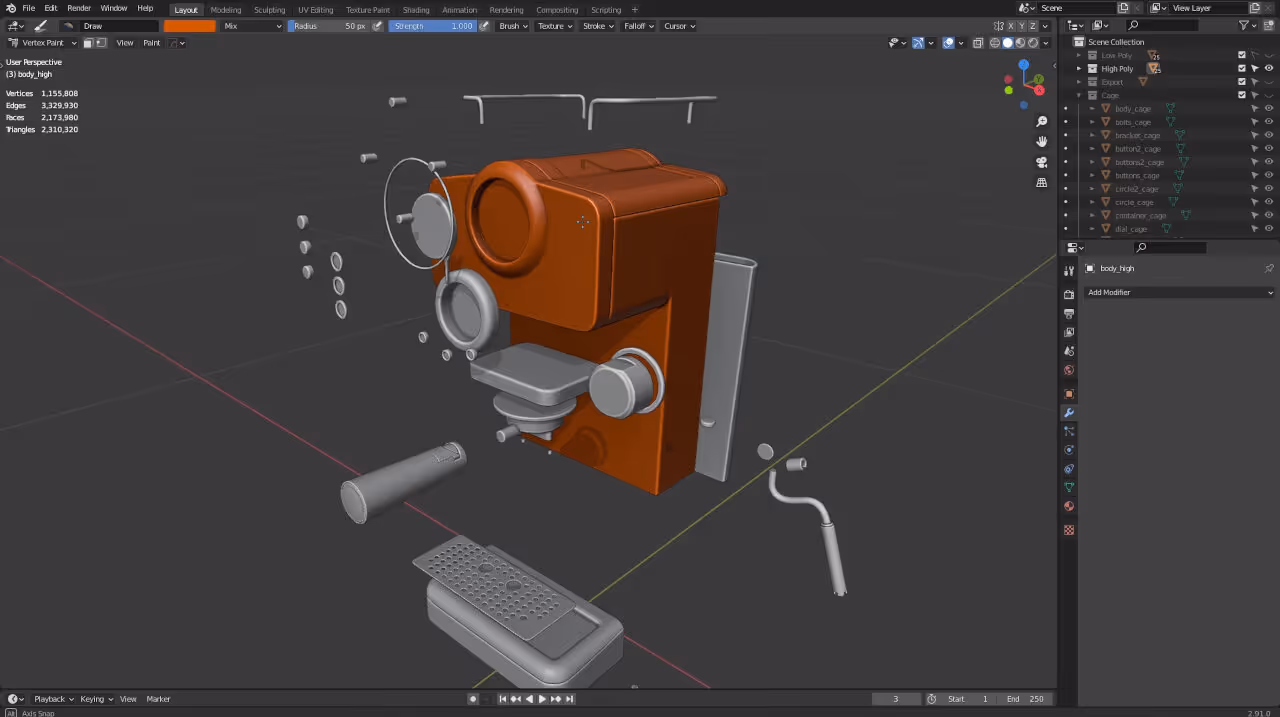Click the orange brush color swatch
Viewport: 1280px width, 717px height.
coord(188,26)
